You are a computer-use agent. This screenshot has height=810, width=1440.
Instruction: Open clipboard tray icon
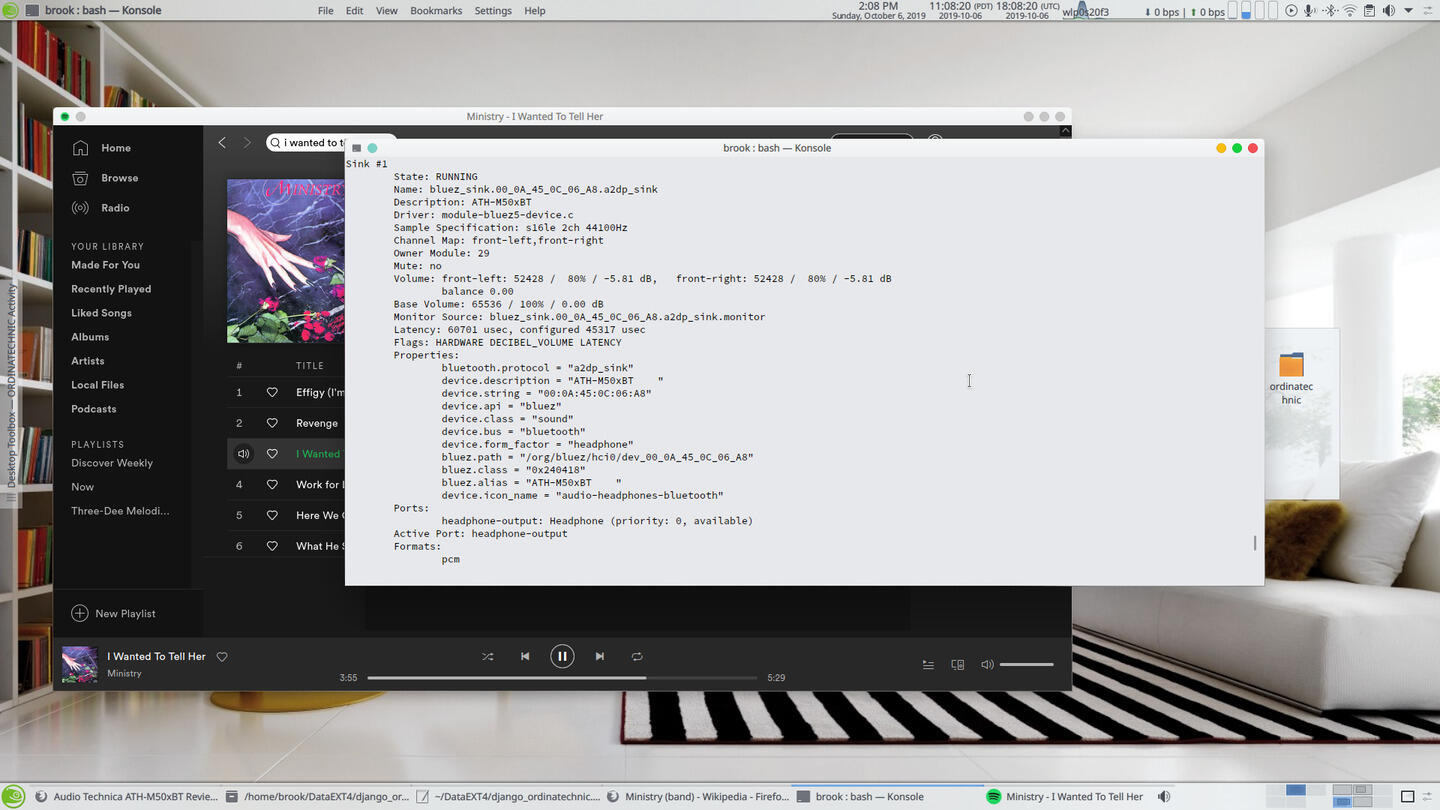coord(1369,11)
